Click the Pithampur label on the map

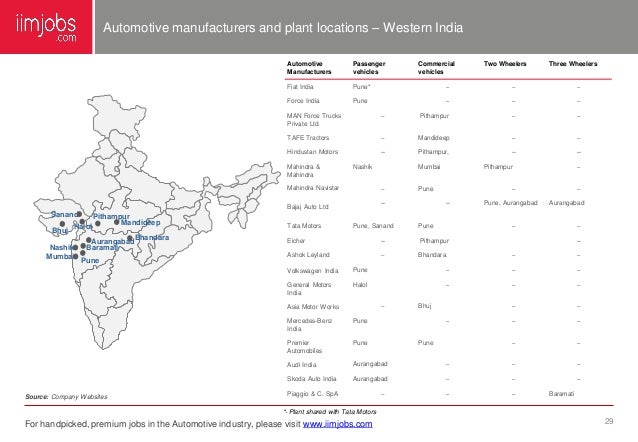[x=111, y=217]
